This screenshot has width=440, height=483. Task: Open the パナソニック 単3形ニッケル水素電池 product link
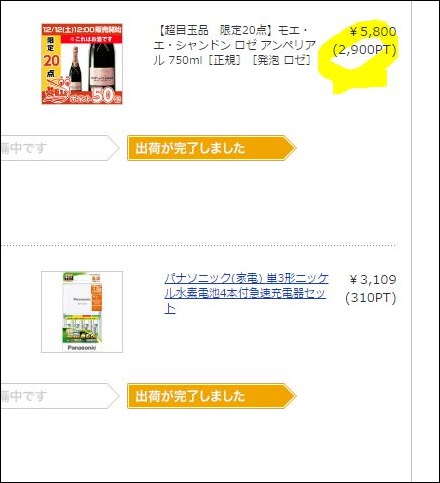(x=246, y=293)
